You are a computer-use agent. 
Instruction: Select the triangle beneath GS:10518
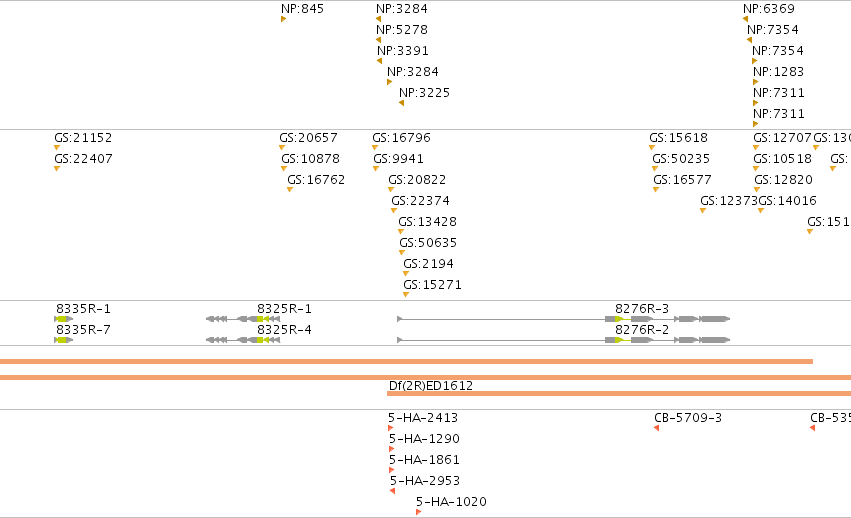[x=756, y=169]
